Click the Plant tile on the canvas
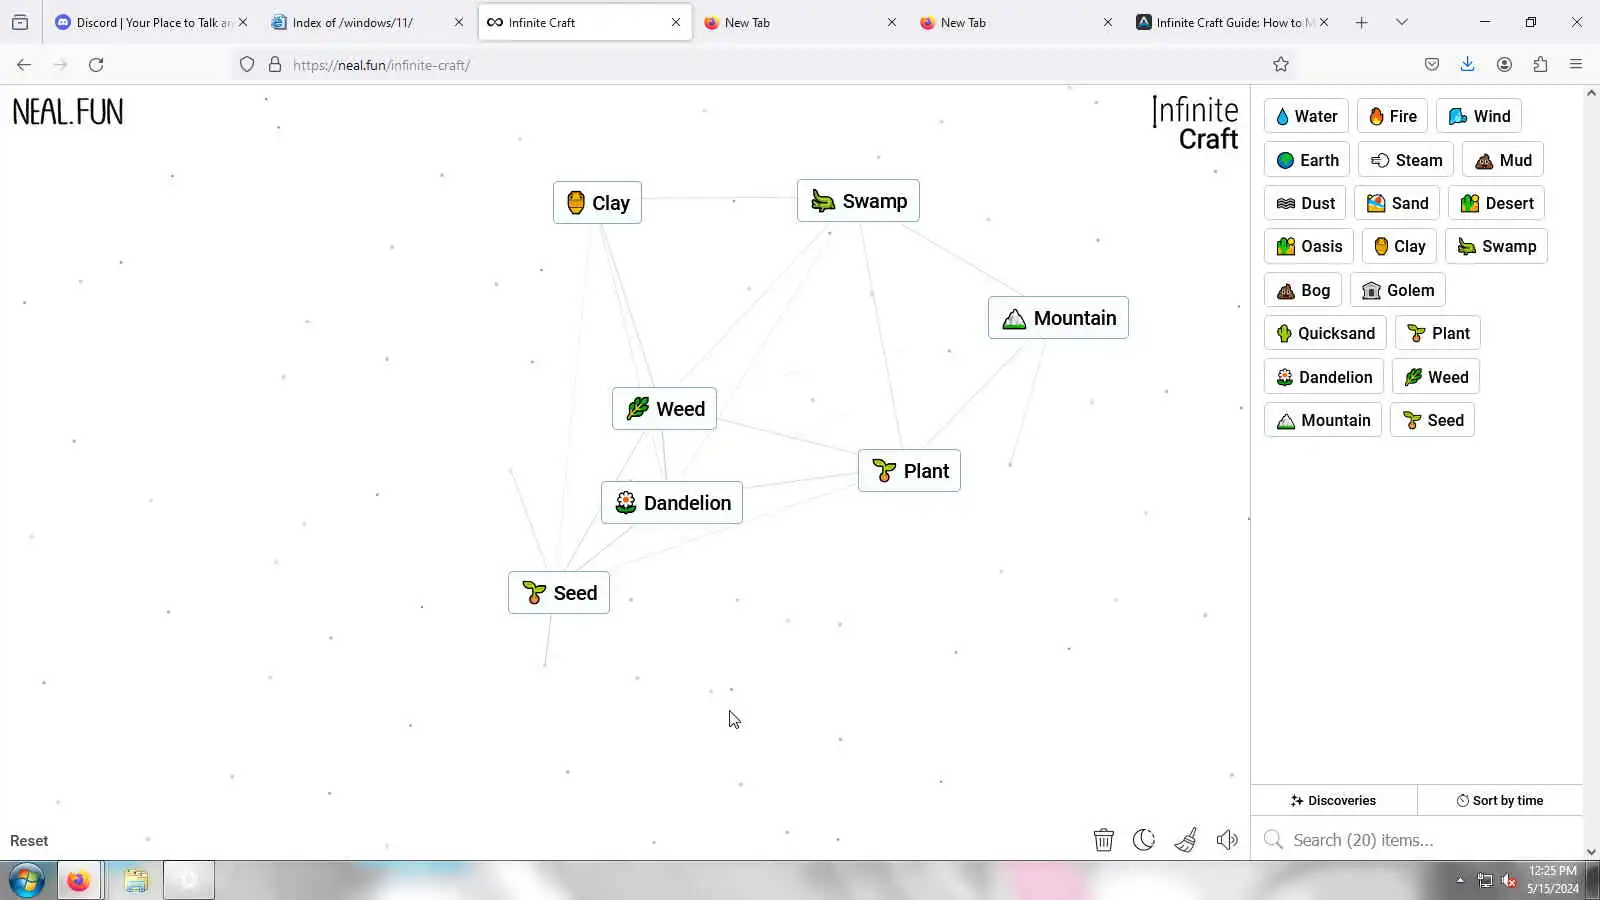Screen dimensions: 1600x900 pyautogui.click(x=909, y=471)
